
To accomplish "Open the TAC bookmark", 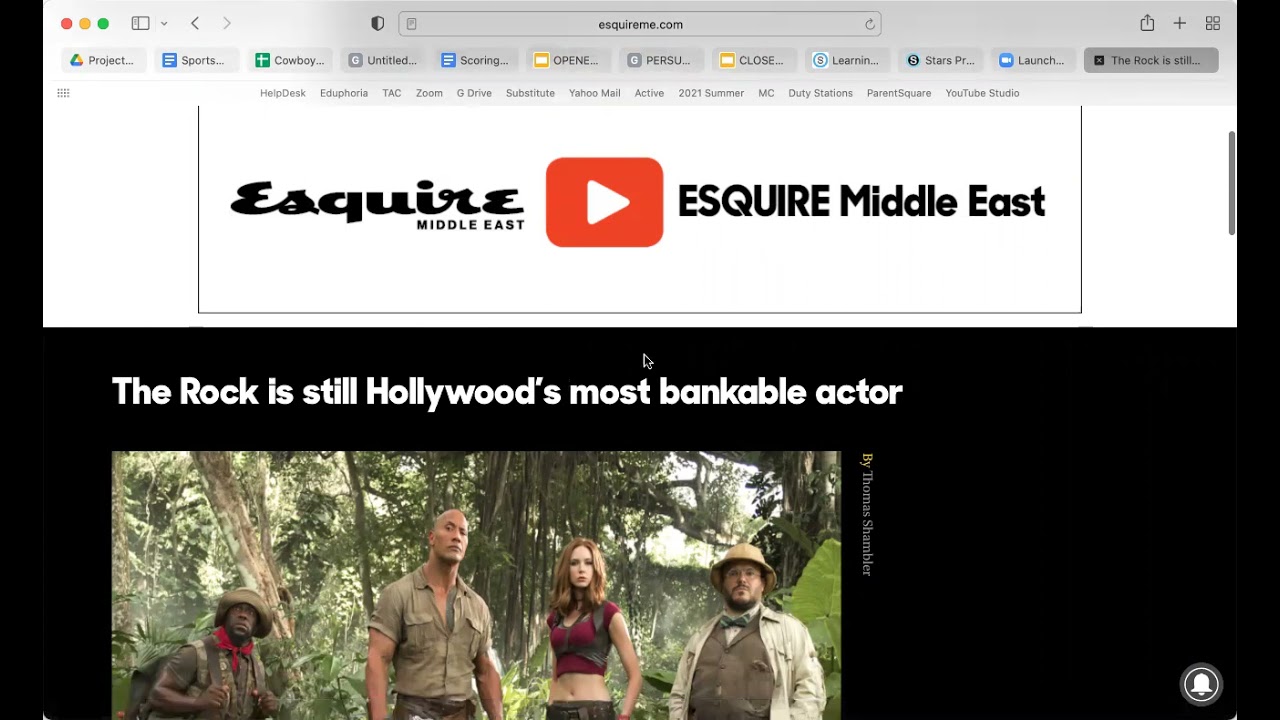I will pyautogui.click(x=392, y=93).
